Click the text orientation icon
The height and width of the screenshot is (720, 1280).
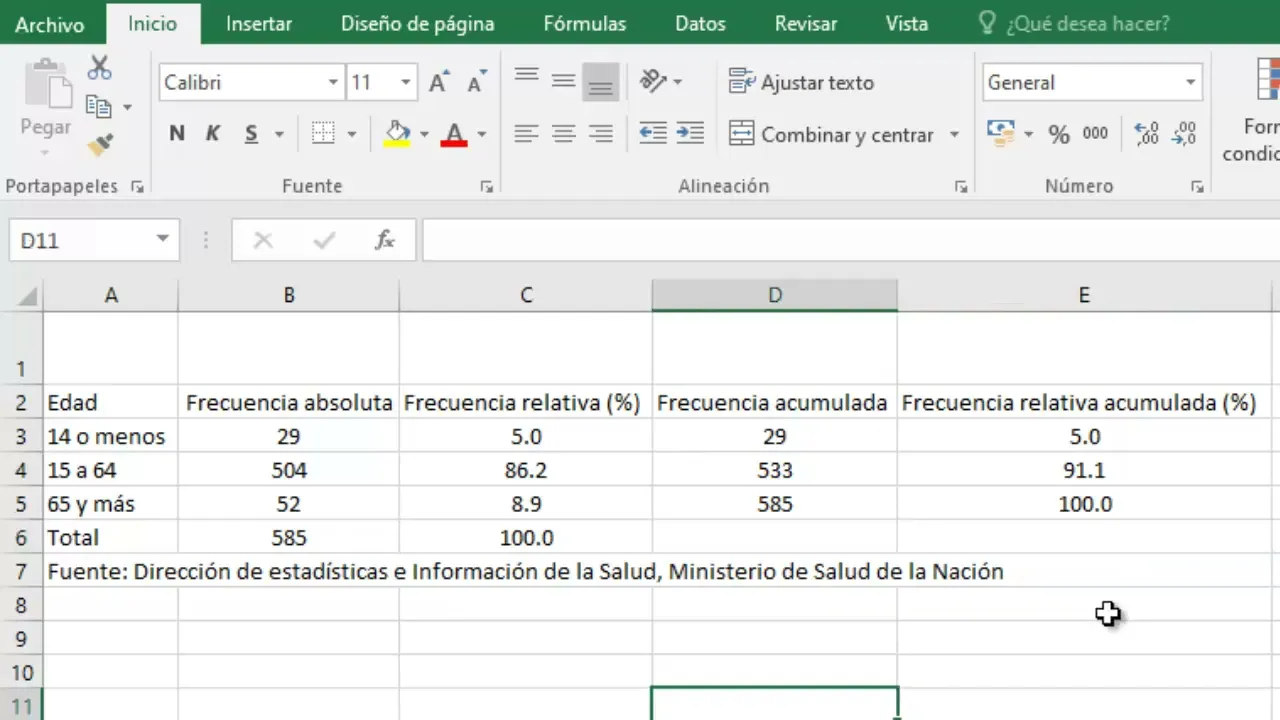click(x=654, y=82)
